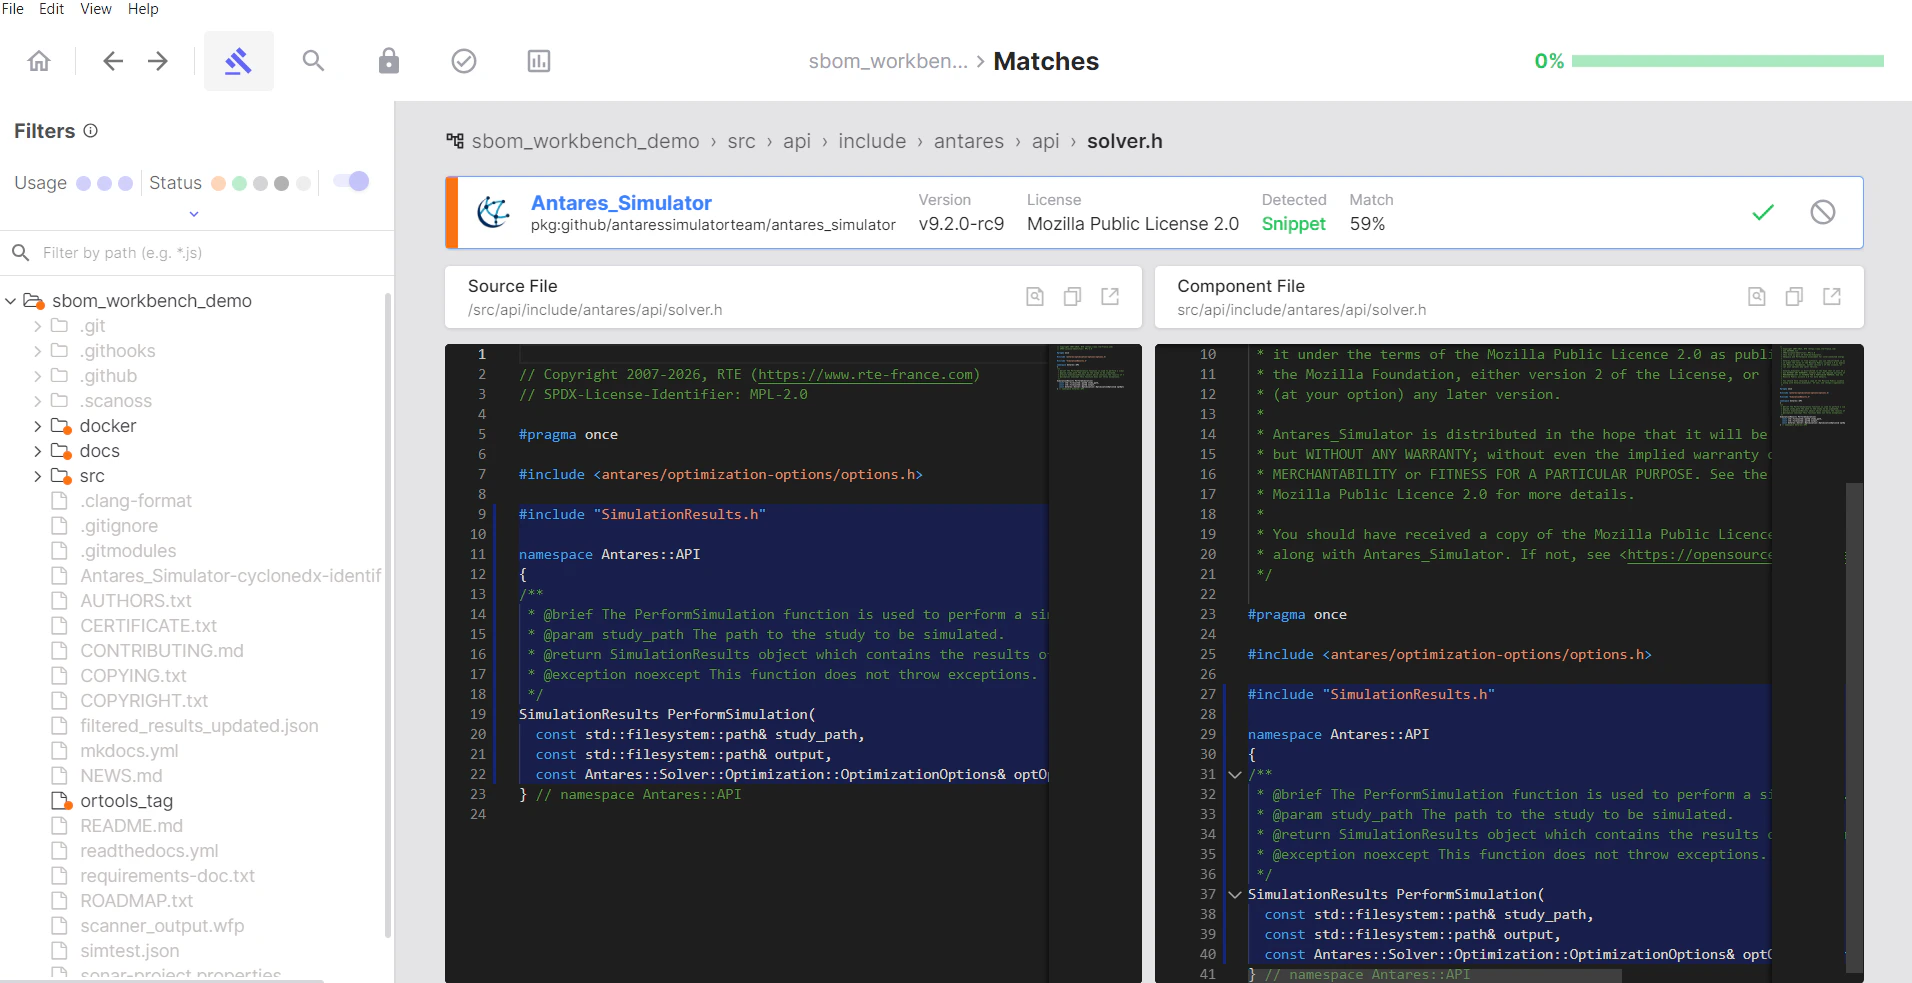Image resolution: width=1912 pixels, height=983 pixels.
Task: Open the Cryptography lock icon
Action: click(388, 60)
